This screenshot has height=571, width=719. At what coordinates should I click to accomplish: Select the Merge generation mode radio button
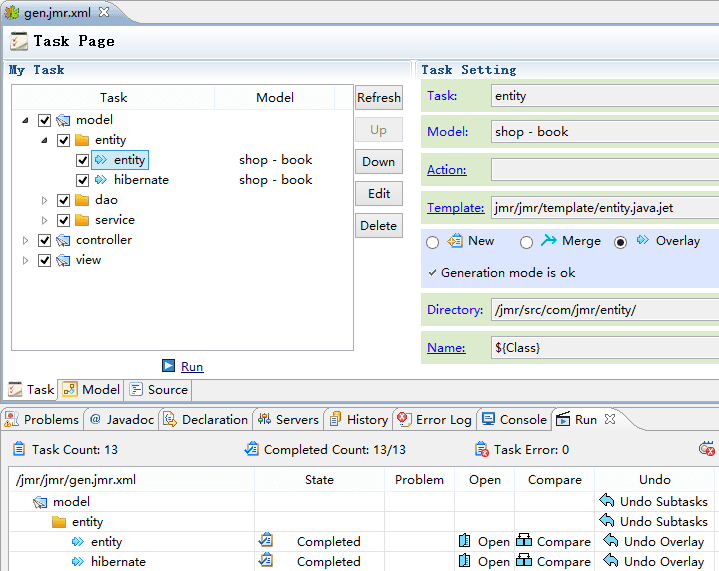click(x=526, y=242)
